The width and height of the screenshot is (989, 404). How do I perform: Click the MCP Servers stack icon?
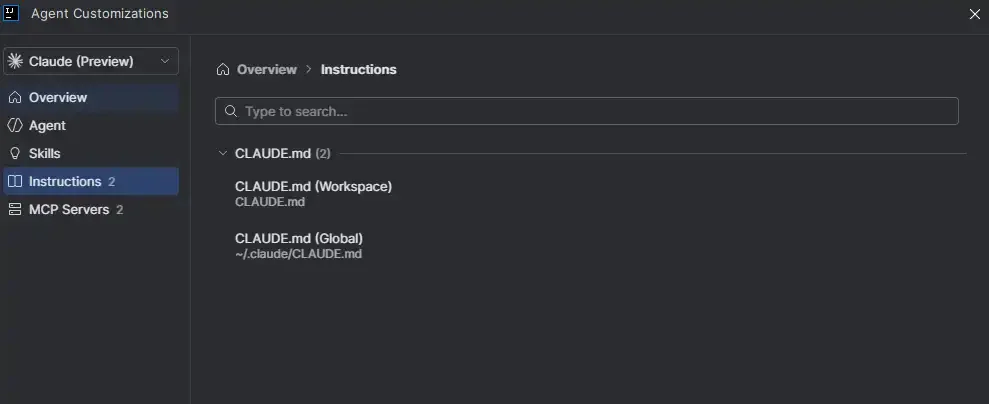point(15,209)
